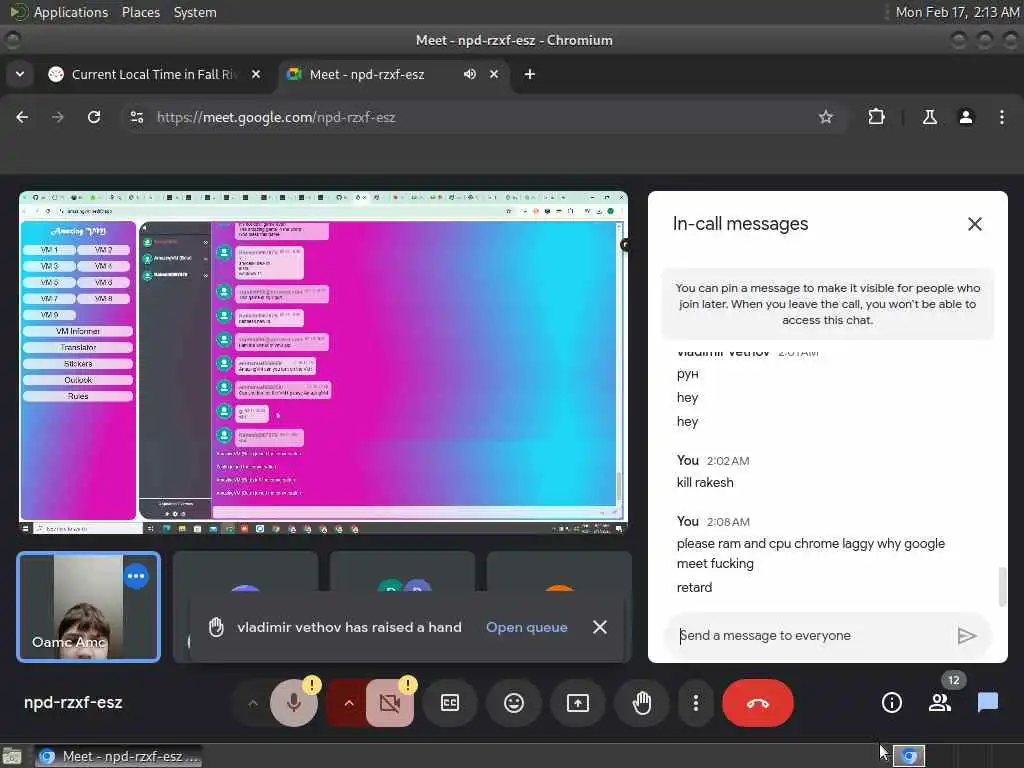This screenshot has width=1024, height=768.
Task: Raise hand using the hand button
Action: click(x=642, y=703)
